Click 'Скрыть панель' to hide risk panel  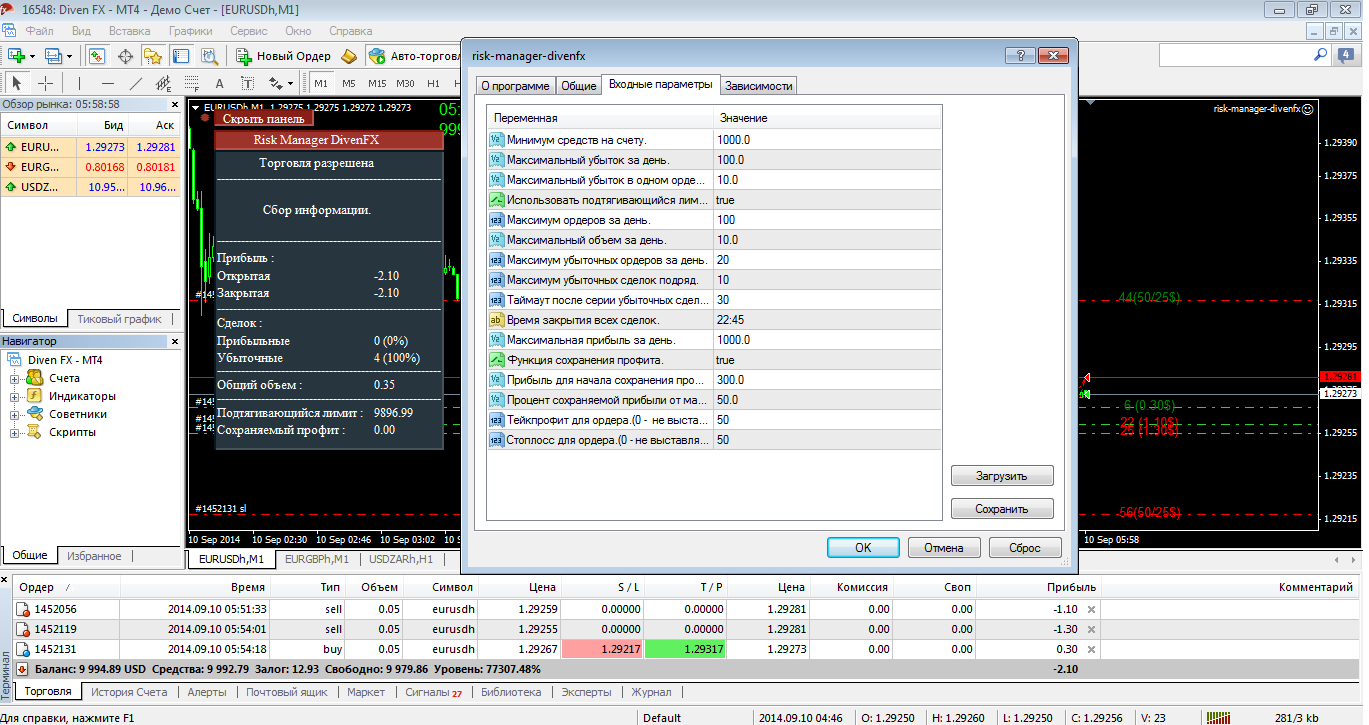point(264,119)
